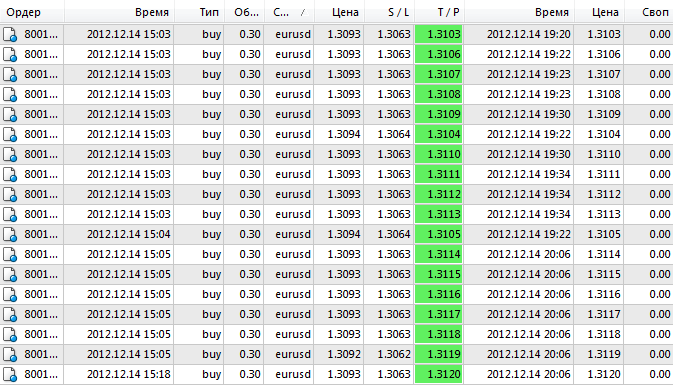Select close time 2012.12.14 19:20 cell

tap(528, 34)
